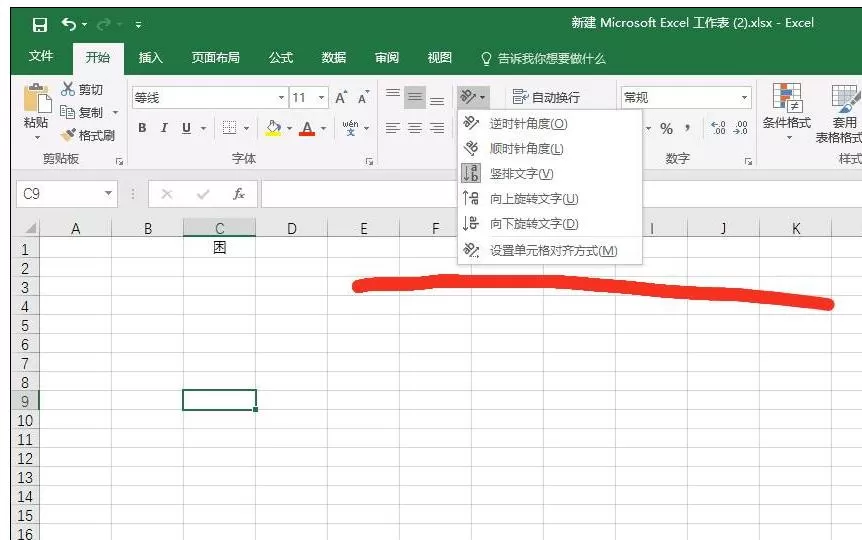Switch to the 页面布局 tab
The width and height of the screenshot is (862, 540).
216,57
